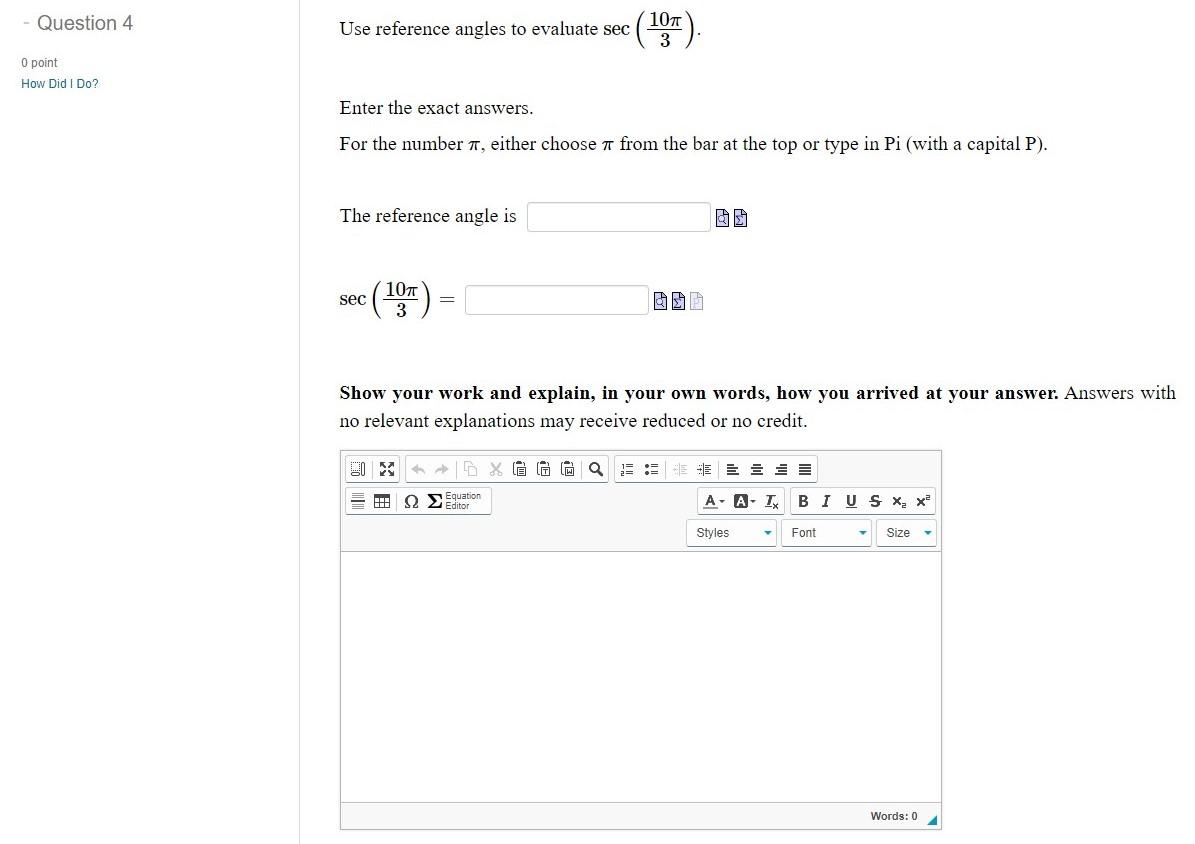The width and height of the screenshot is (1195, 844).
Task: Open the How Did I Do link
Action: point(59,84)
